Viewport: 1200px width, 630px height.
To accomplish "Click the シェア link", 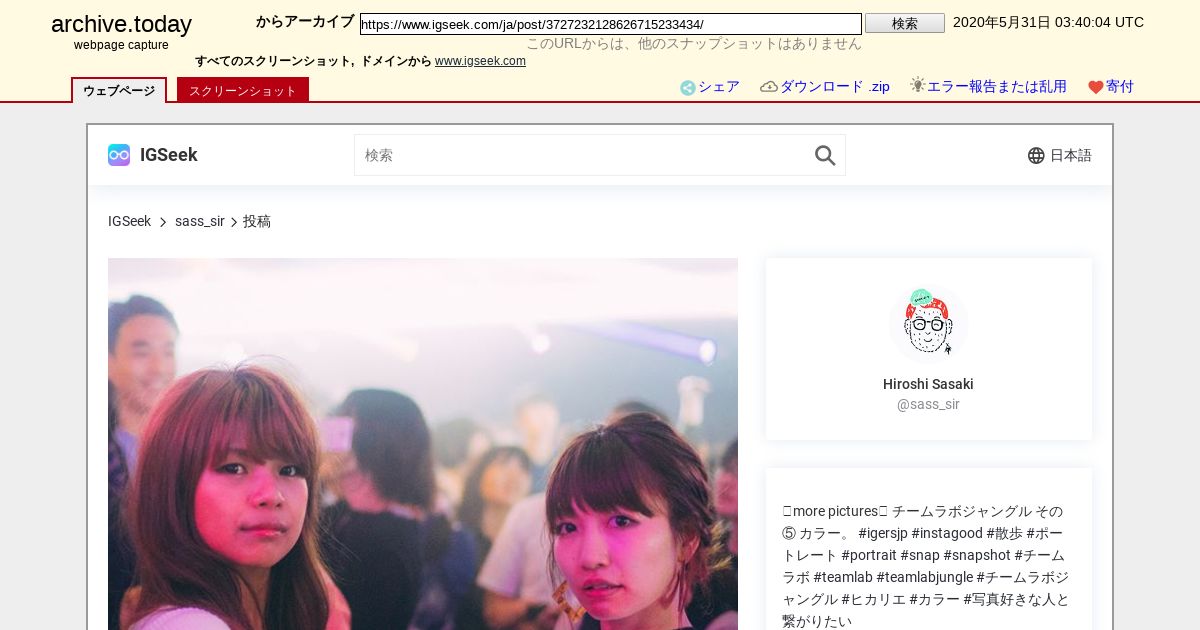I will [719, 87].
